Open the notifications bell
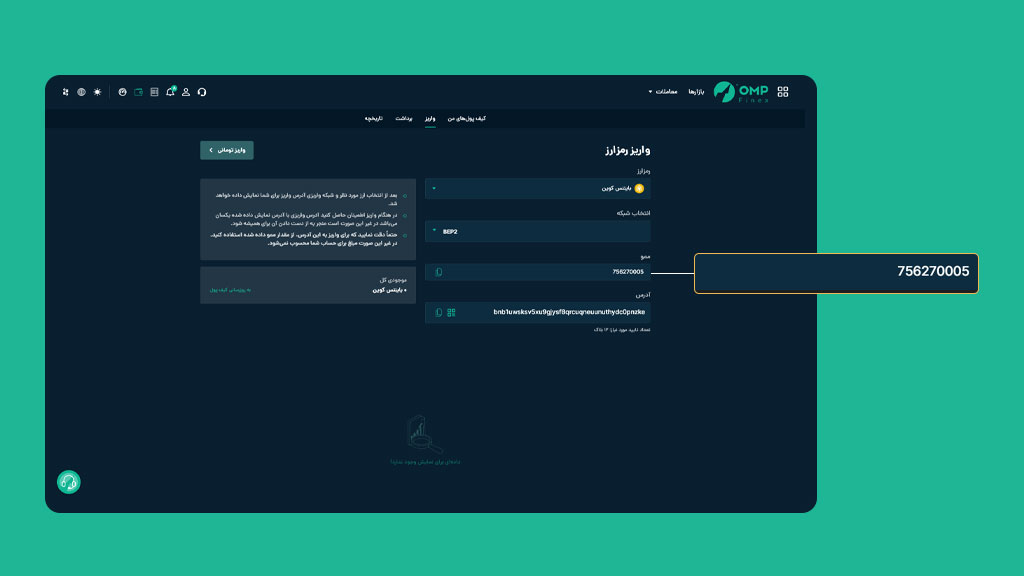This screenshot has width=1024, height=576. tap(170, 91)
